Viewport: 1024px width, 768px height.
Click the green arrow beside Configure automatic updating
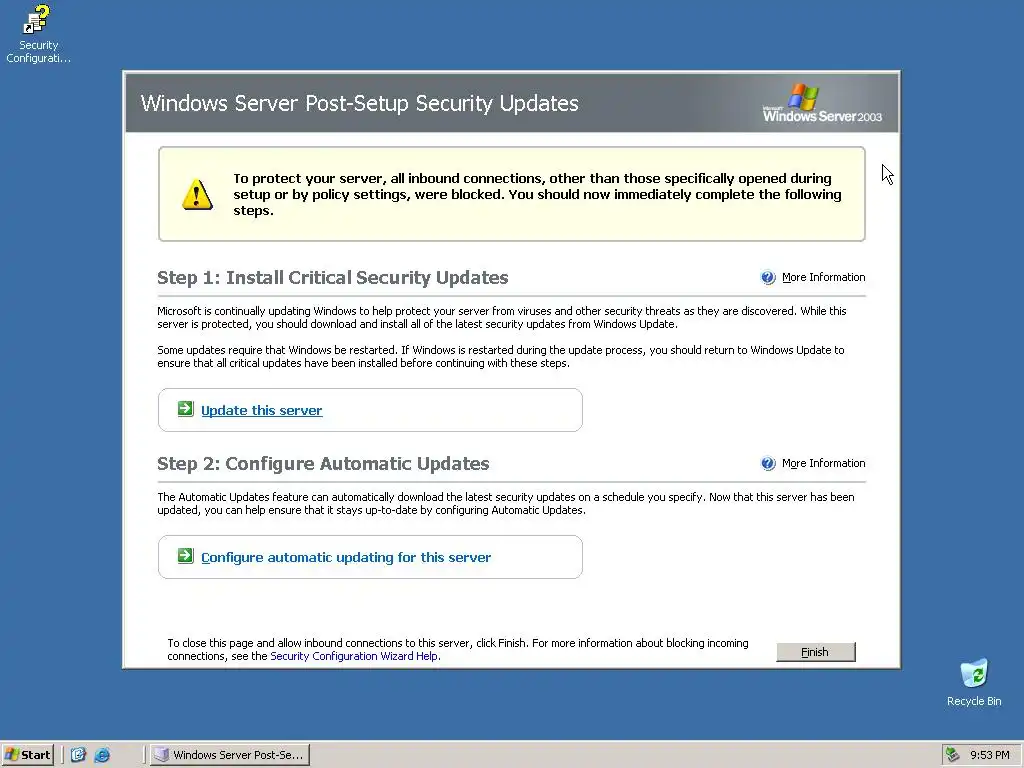185,556
